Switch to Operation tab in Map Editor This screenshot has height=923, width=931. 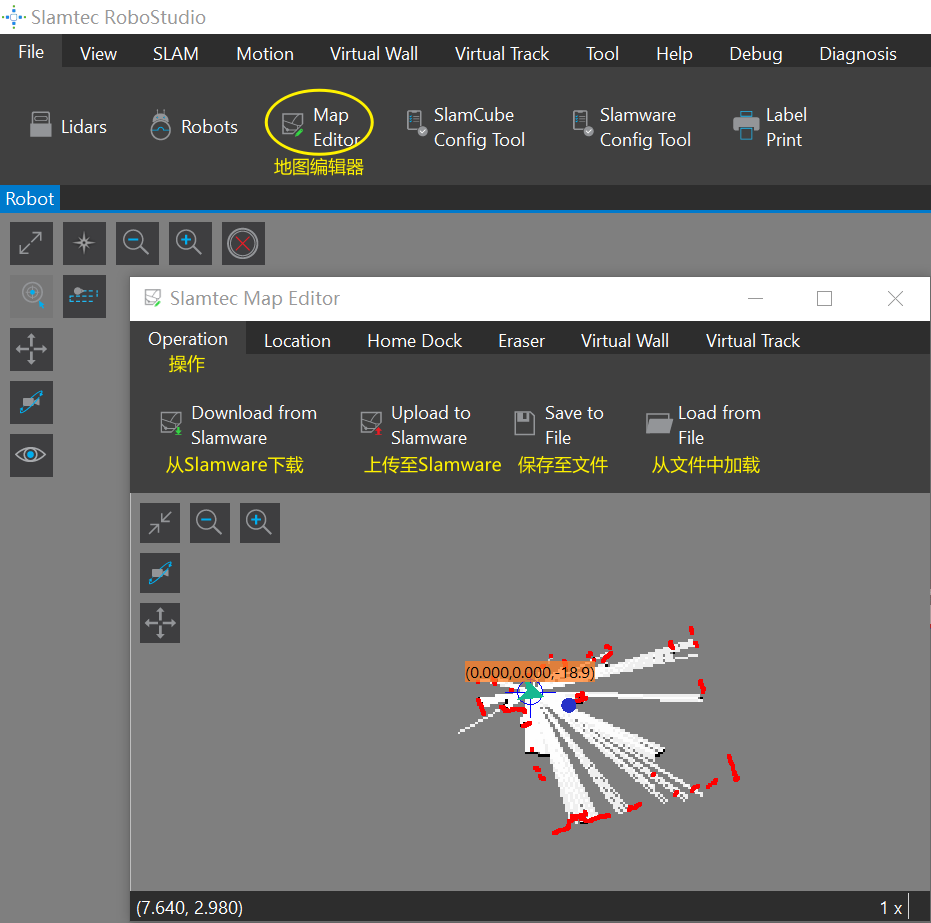click(x=188, y=339)
